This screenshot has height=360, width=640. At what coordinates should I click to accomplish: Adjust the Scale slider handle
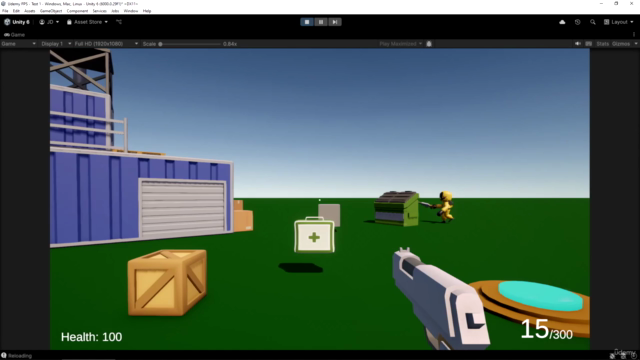click(160, 44)
